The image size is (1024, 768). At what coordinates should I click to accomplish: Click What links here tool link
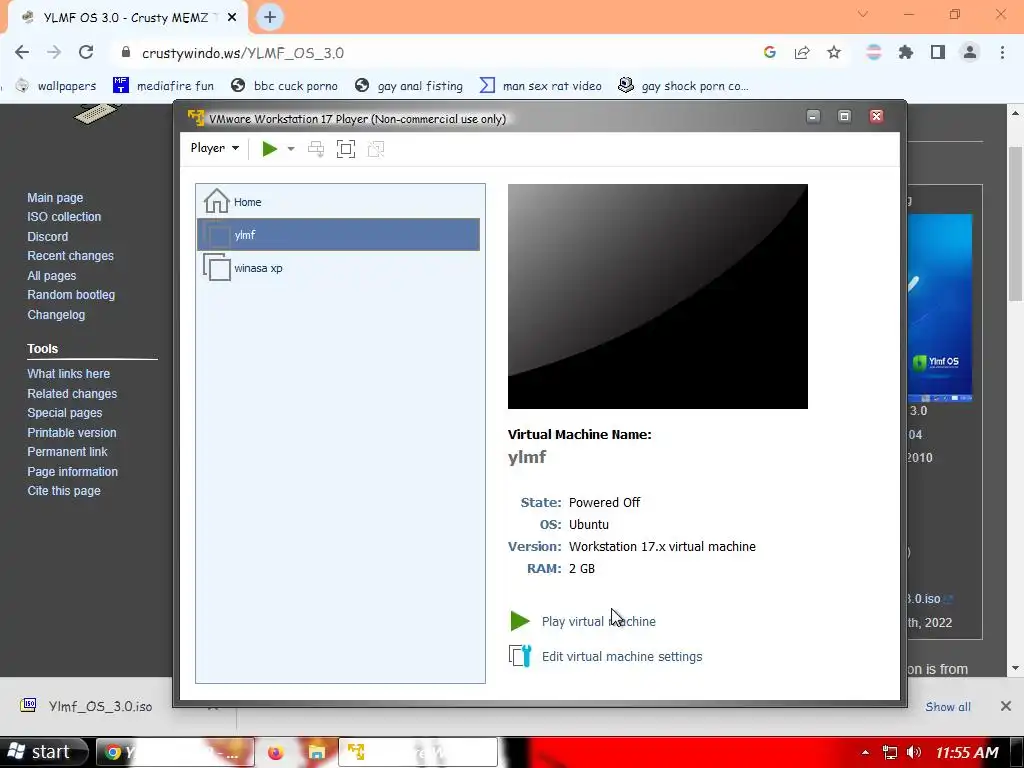68,374
